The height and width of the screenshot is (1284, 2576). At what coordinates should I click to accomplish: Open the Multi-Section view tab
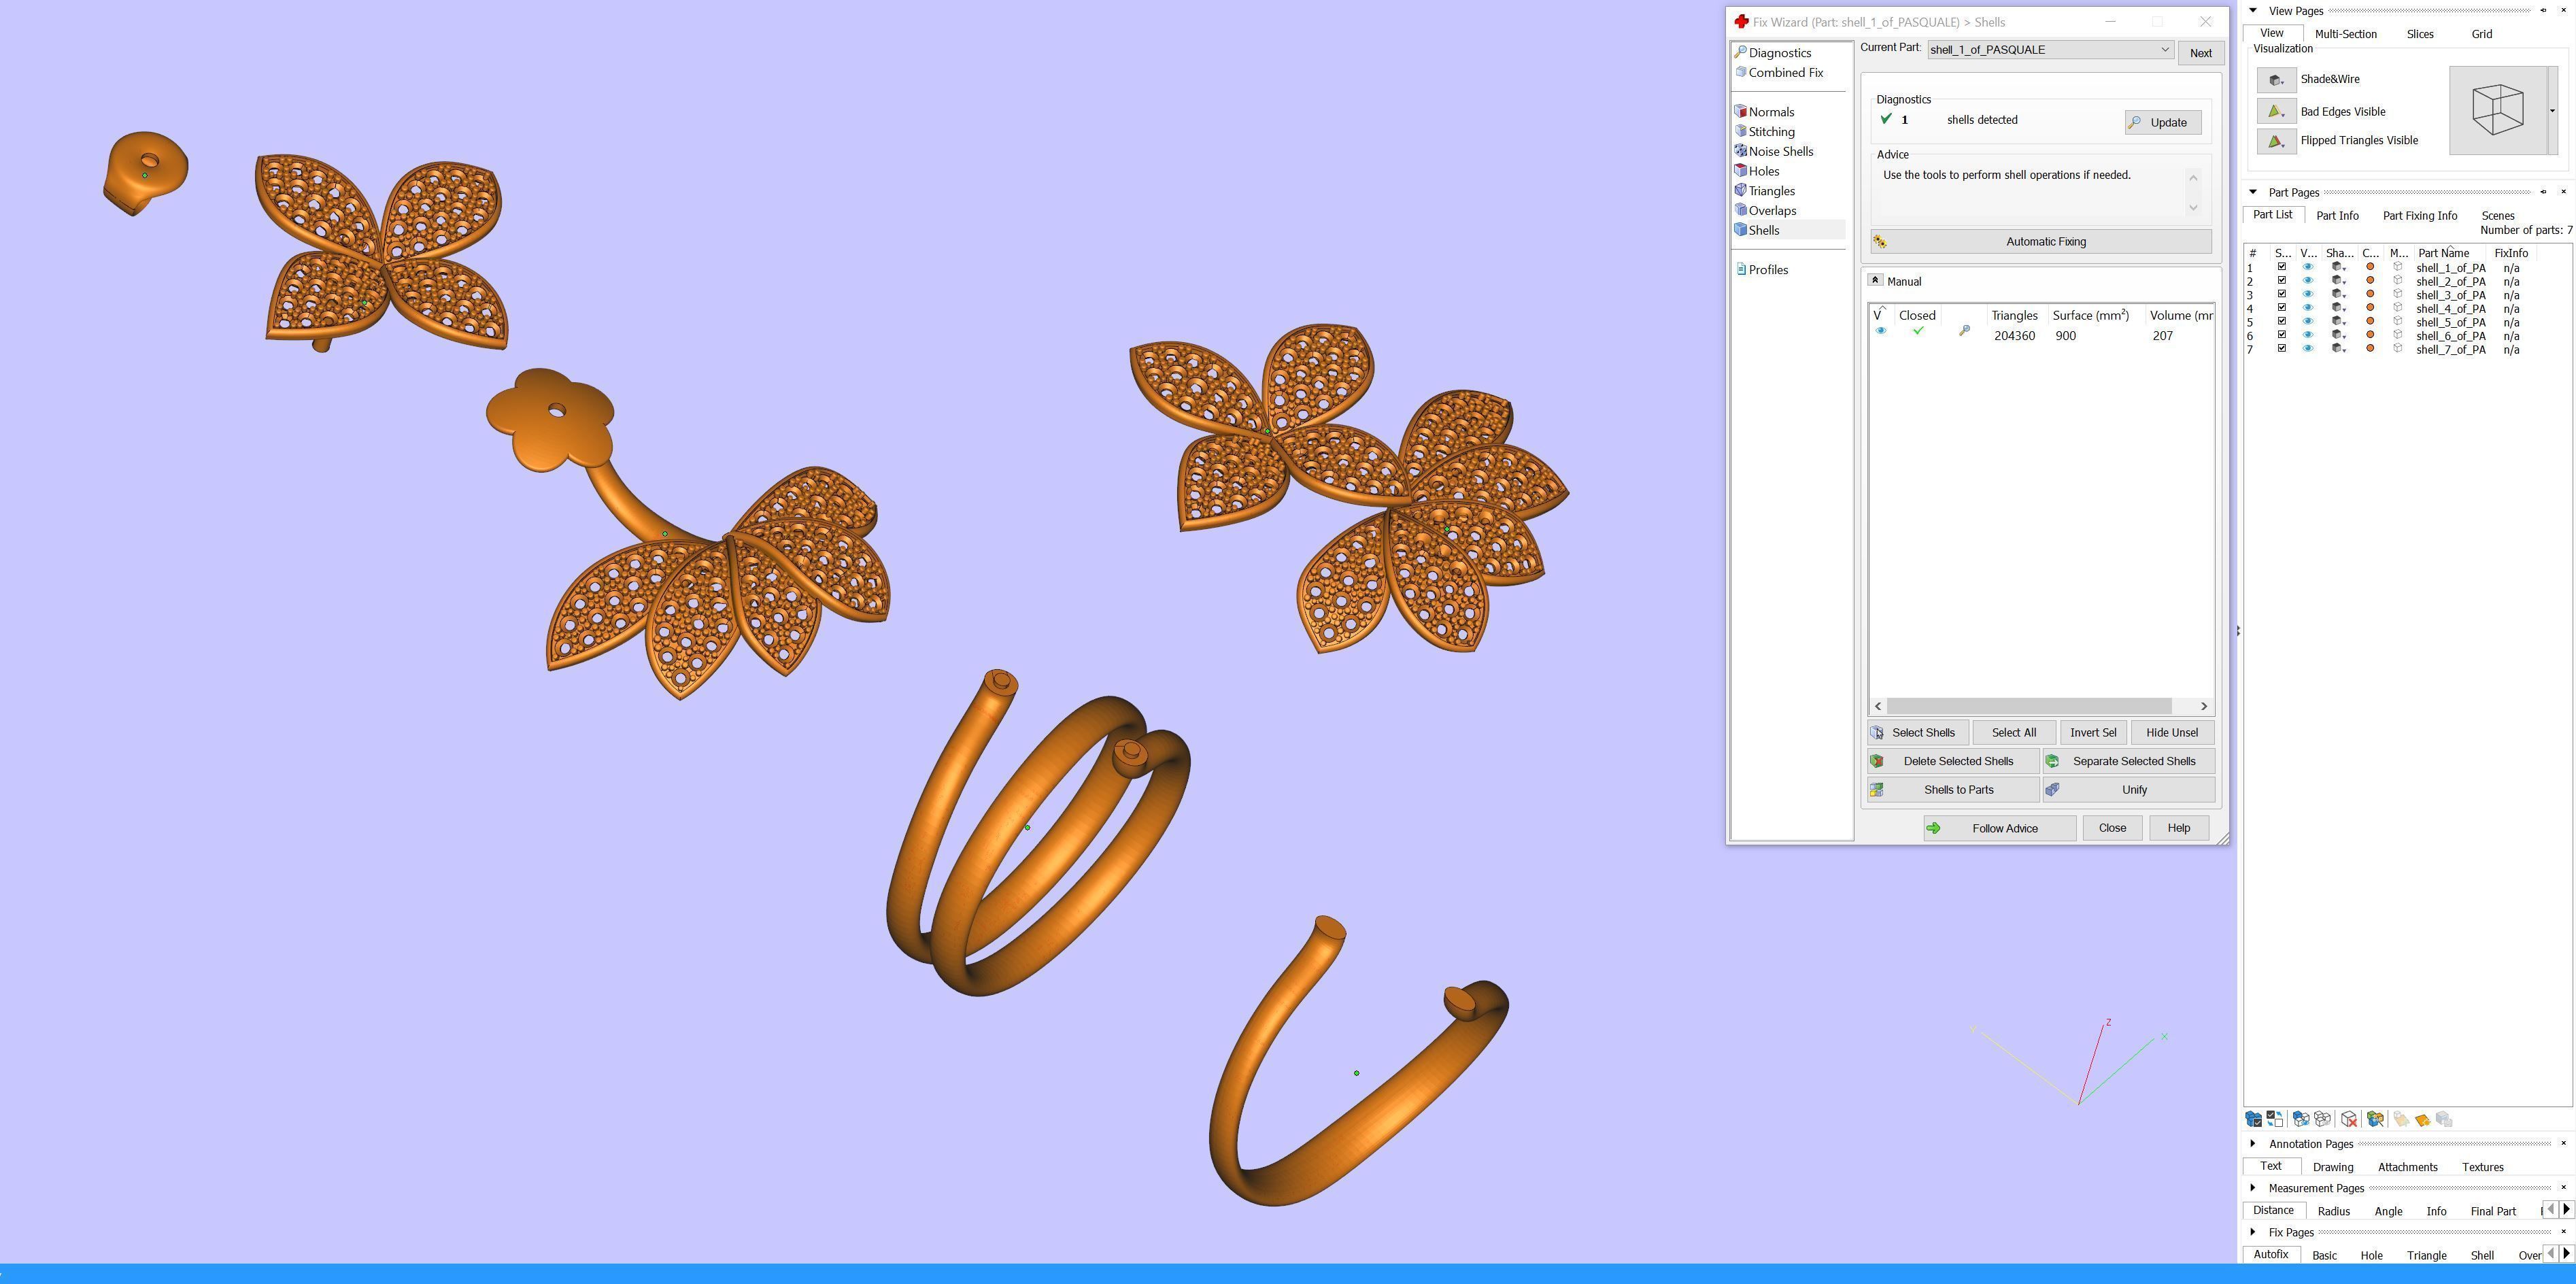click(2345, 34)
